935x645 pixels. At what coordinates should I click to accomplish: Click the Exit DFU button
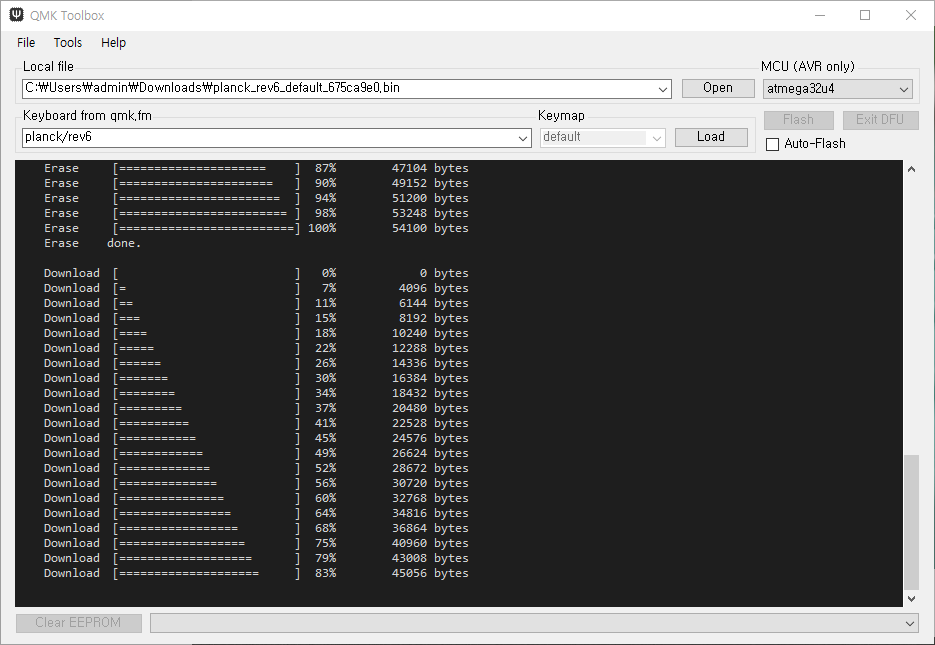coord(880,120)
